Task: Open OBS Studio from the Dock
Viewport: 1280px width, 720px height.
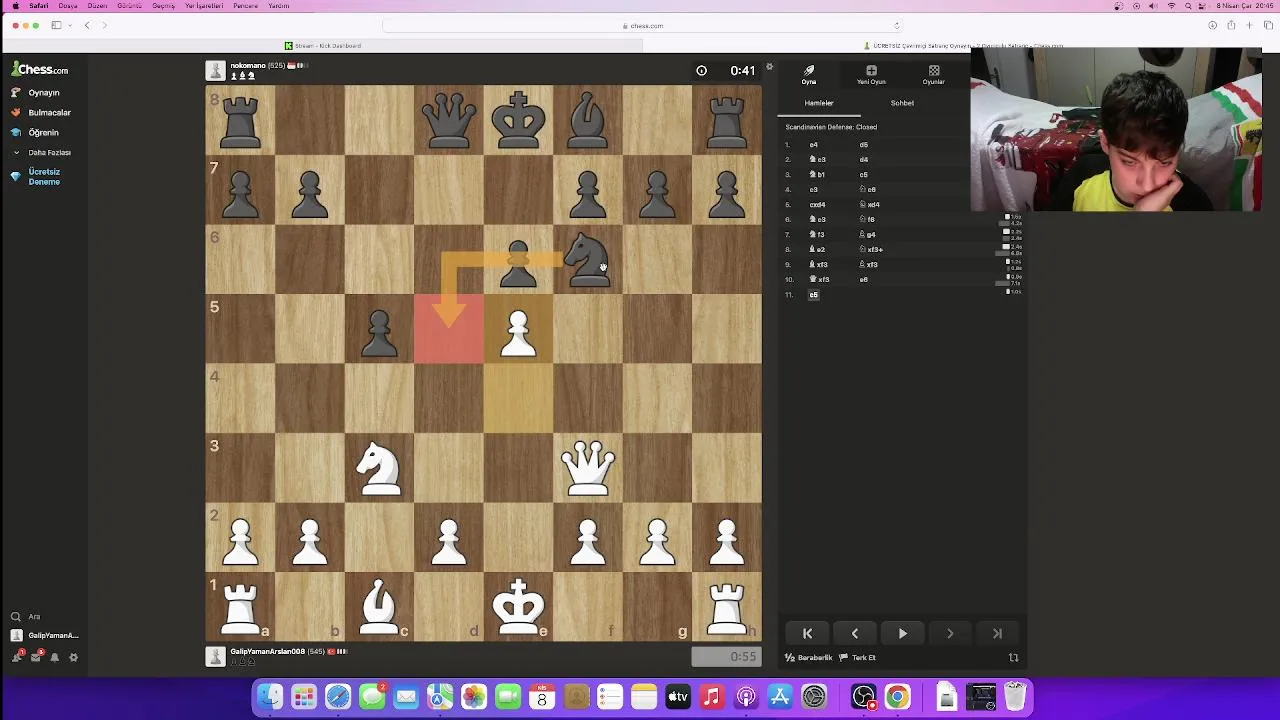Action: pyautogui.click(x=864, y=697)
